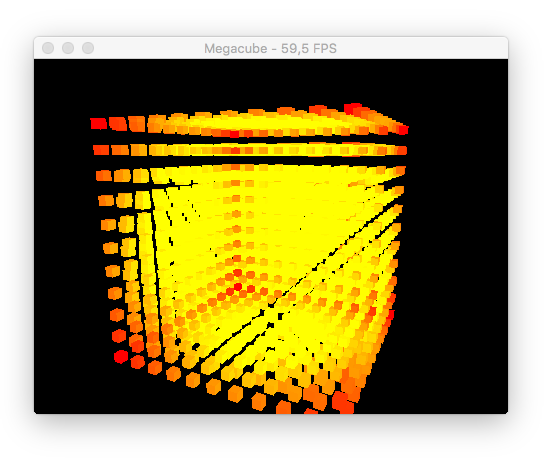
Task: Select the red cube on the right edge
Action: point(391,314)
